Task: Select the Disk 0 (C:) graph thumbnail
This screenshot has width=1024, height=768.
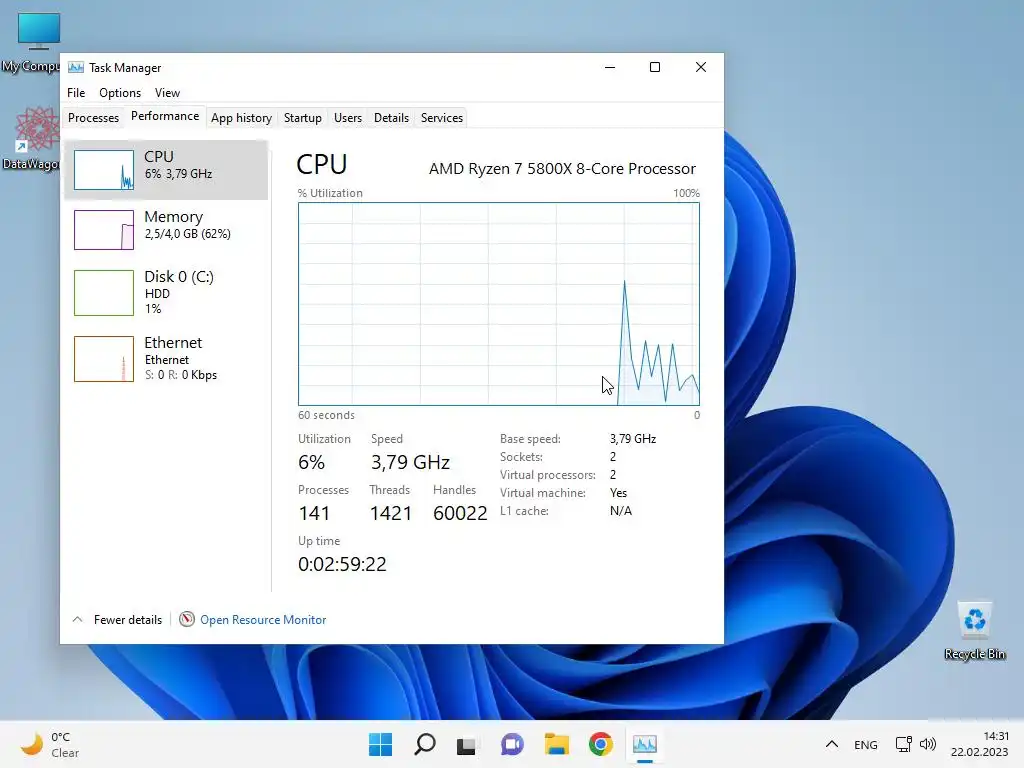Action: [x=104, y=293]
